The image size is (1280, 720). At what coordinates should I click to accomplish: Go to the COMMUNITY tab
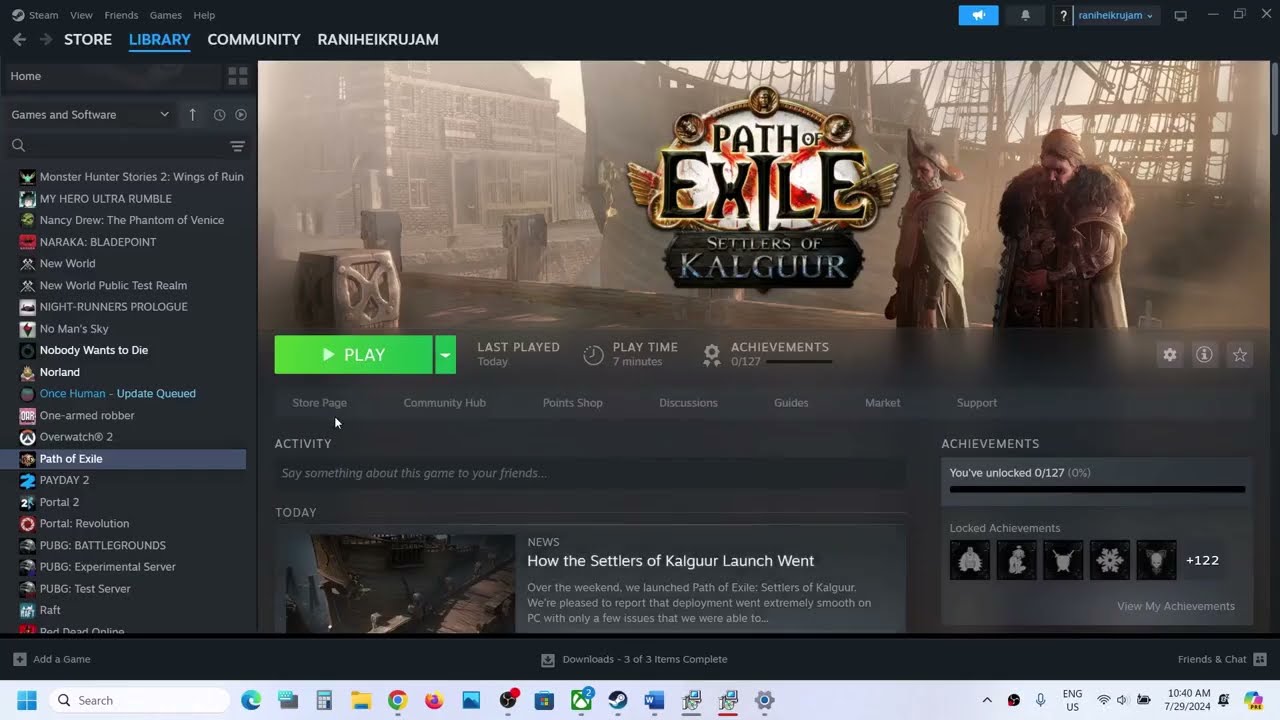pyautogui.click(x=254, y=39)
